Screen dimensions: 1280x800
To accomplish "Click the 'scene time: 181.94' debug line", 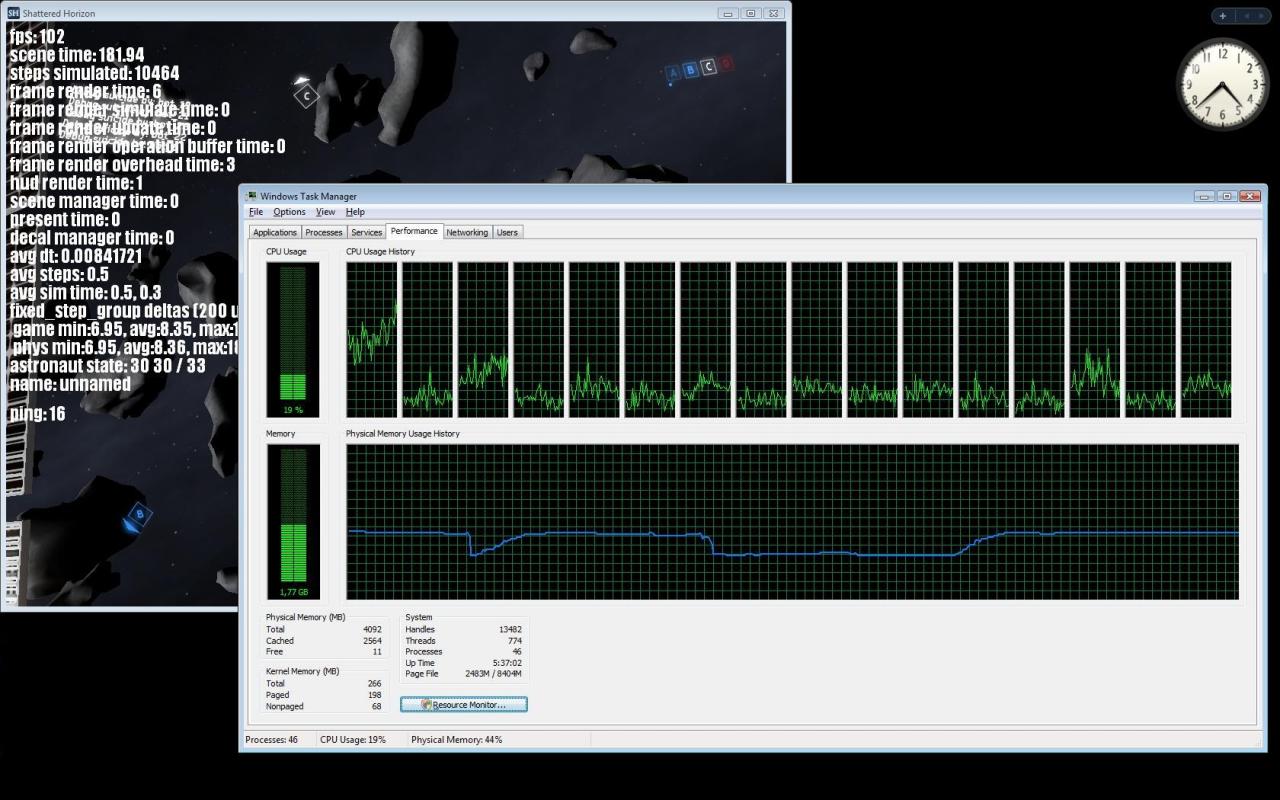I will coord(77,55).
